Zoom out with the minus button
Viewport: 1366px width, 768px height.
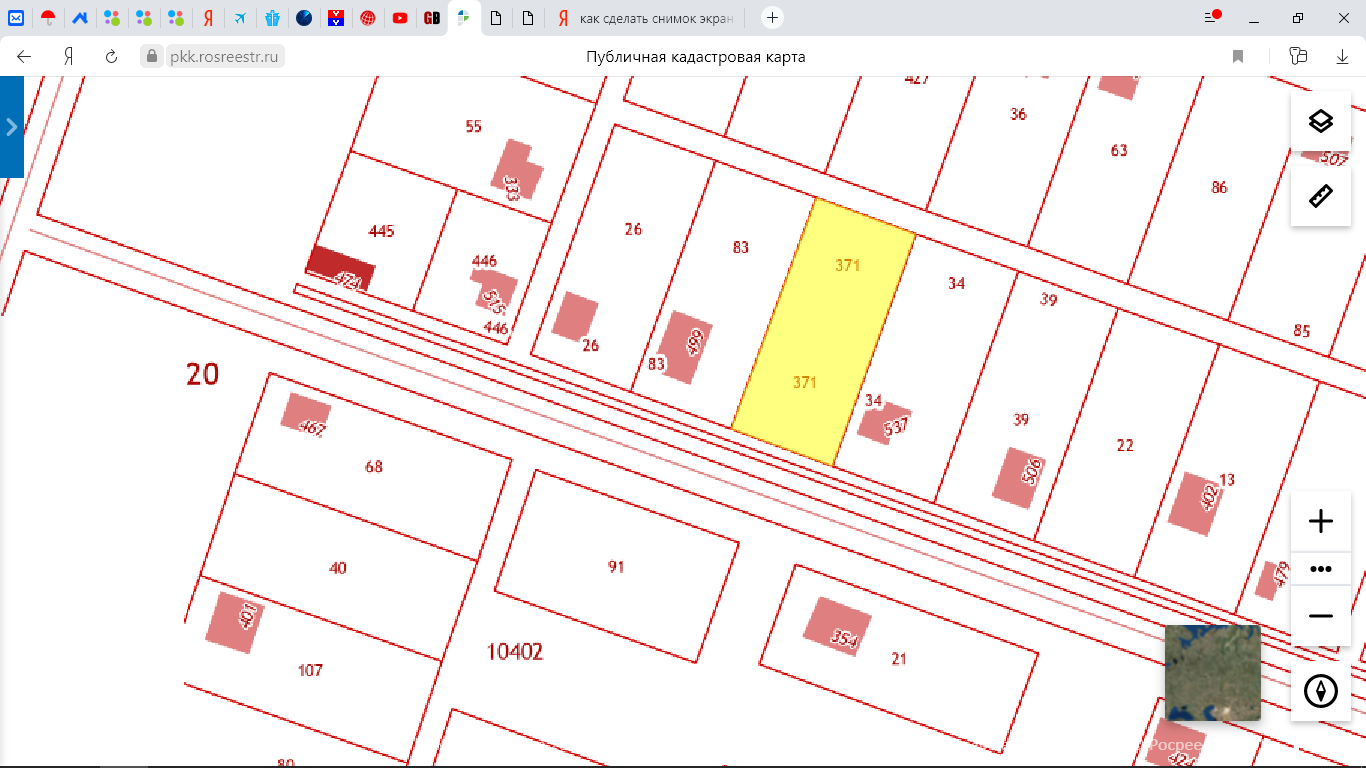[x=1320, y=616]
